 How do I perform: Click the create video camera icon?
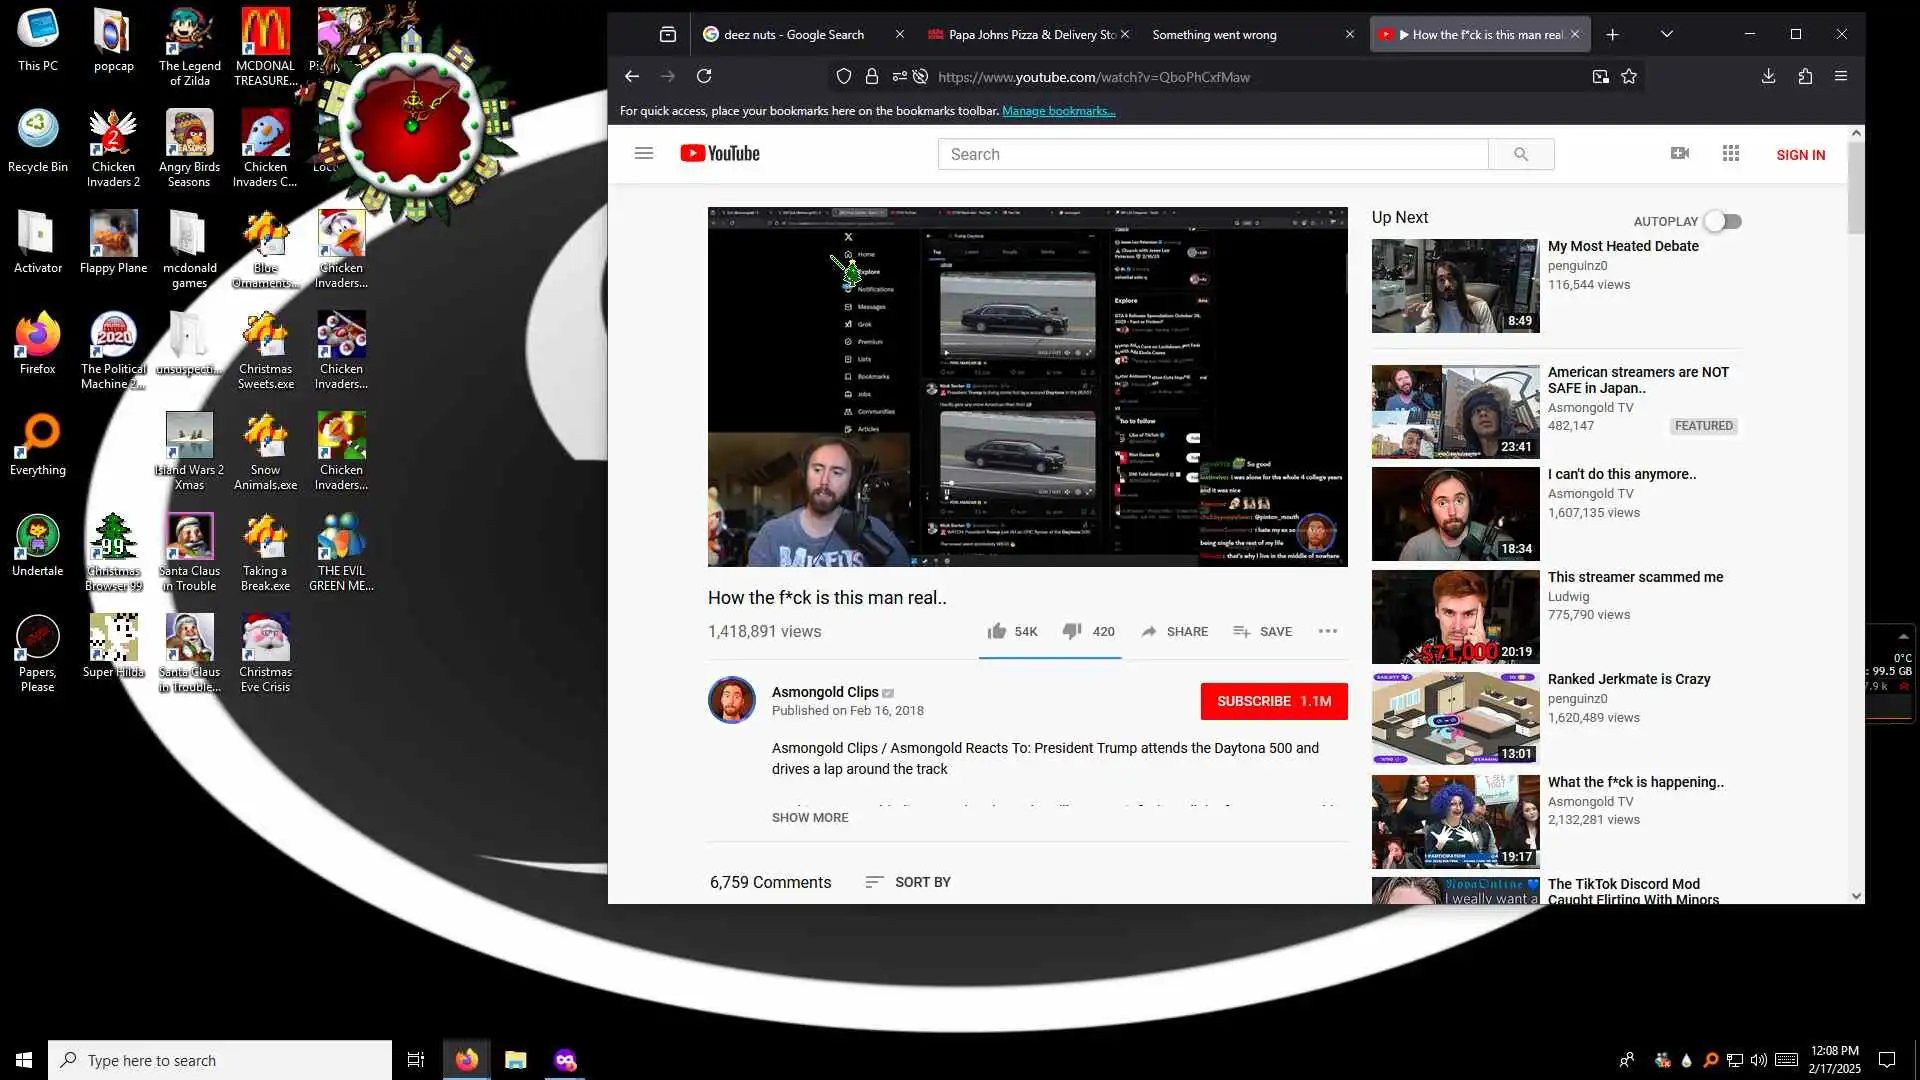pyautogui.click(x=1680, y=153)
